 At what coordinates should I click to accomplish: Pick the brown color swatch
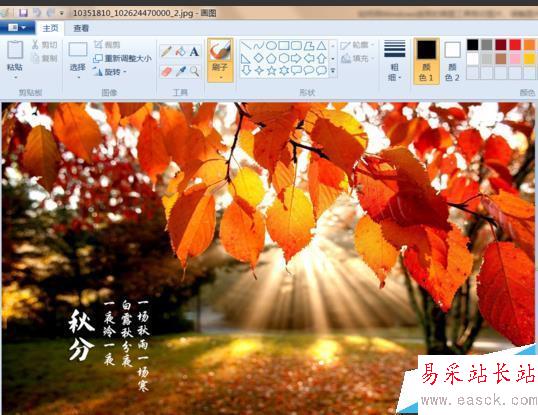click(501, 58)
